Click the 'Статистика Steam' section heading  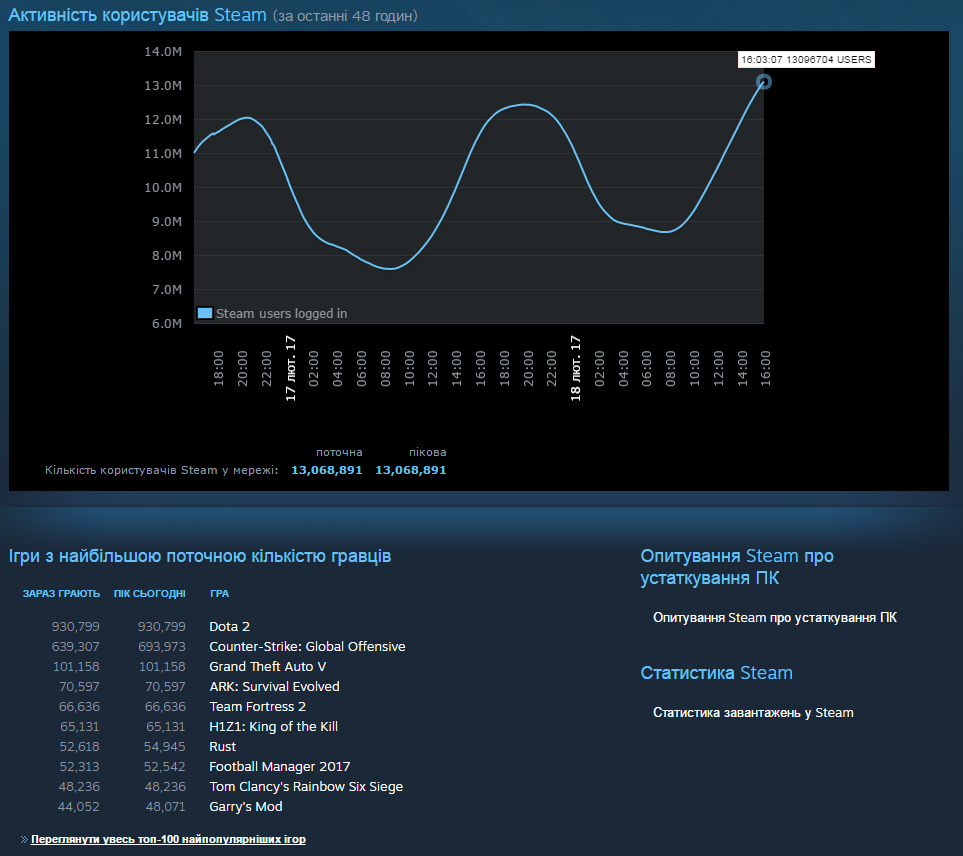point(716,672)
